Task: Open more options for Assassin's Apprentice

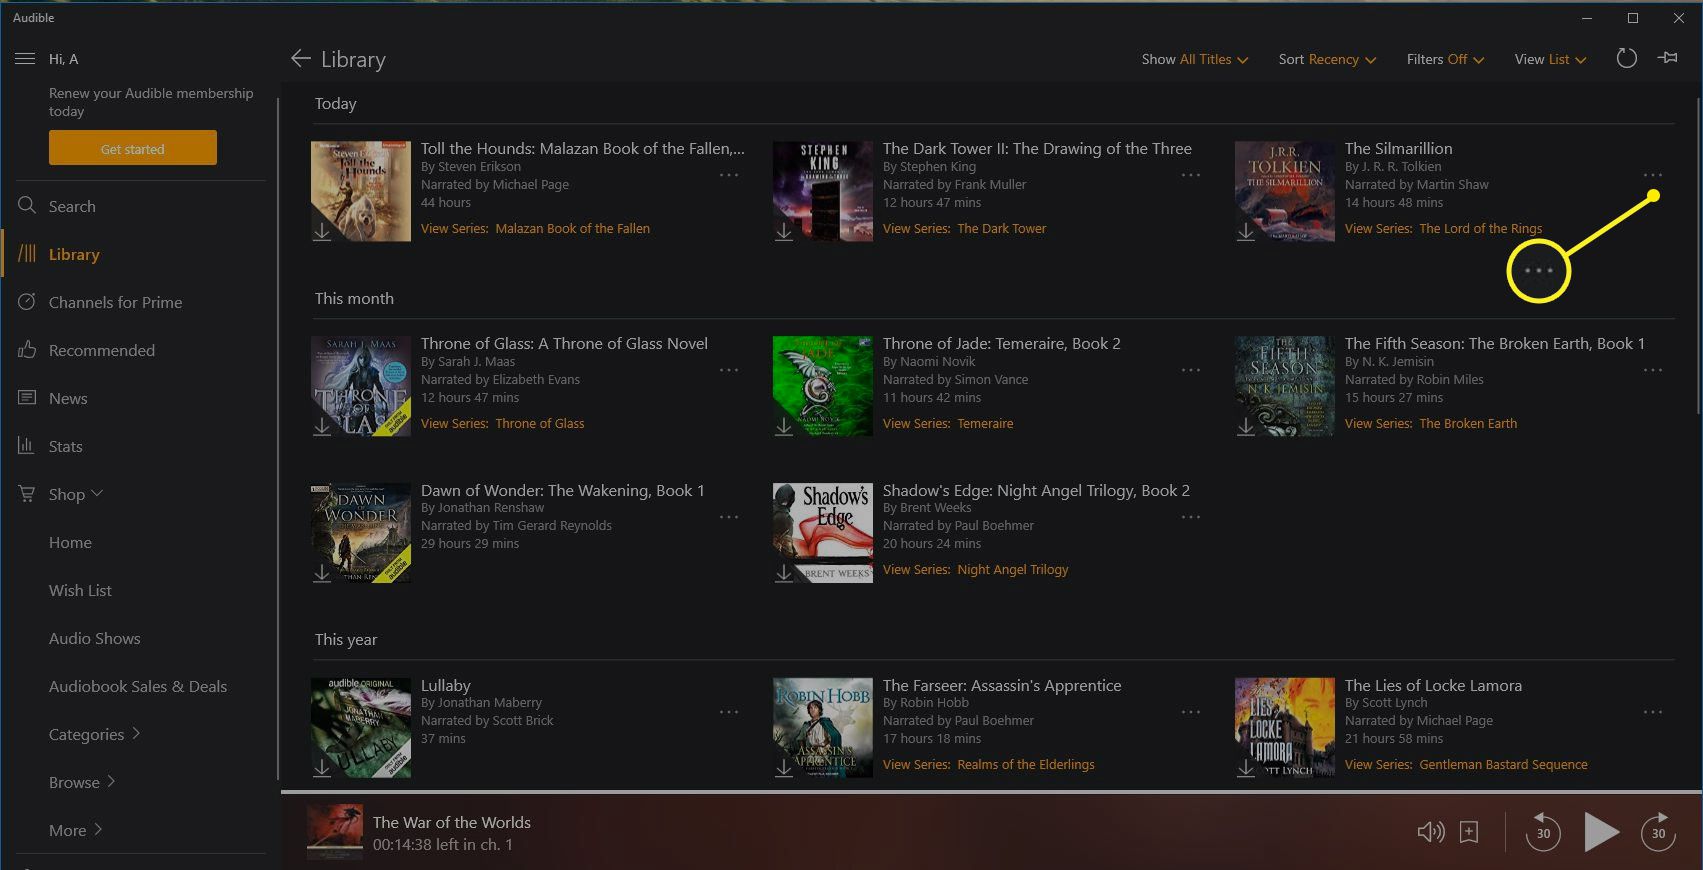Action: (1191, 712)
